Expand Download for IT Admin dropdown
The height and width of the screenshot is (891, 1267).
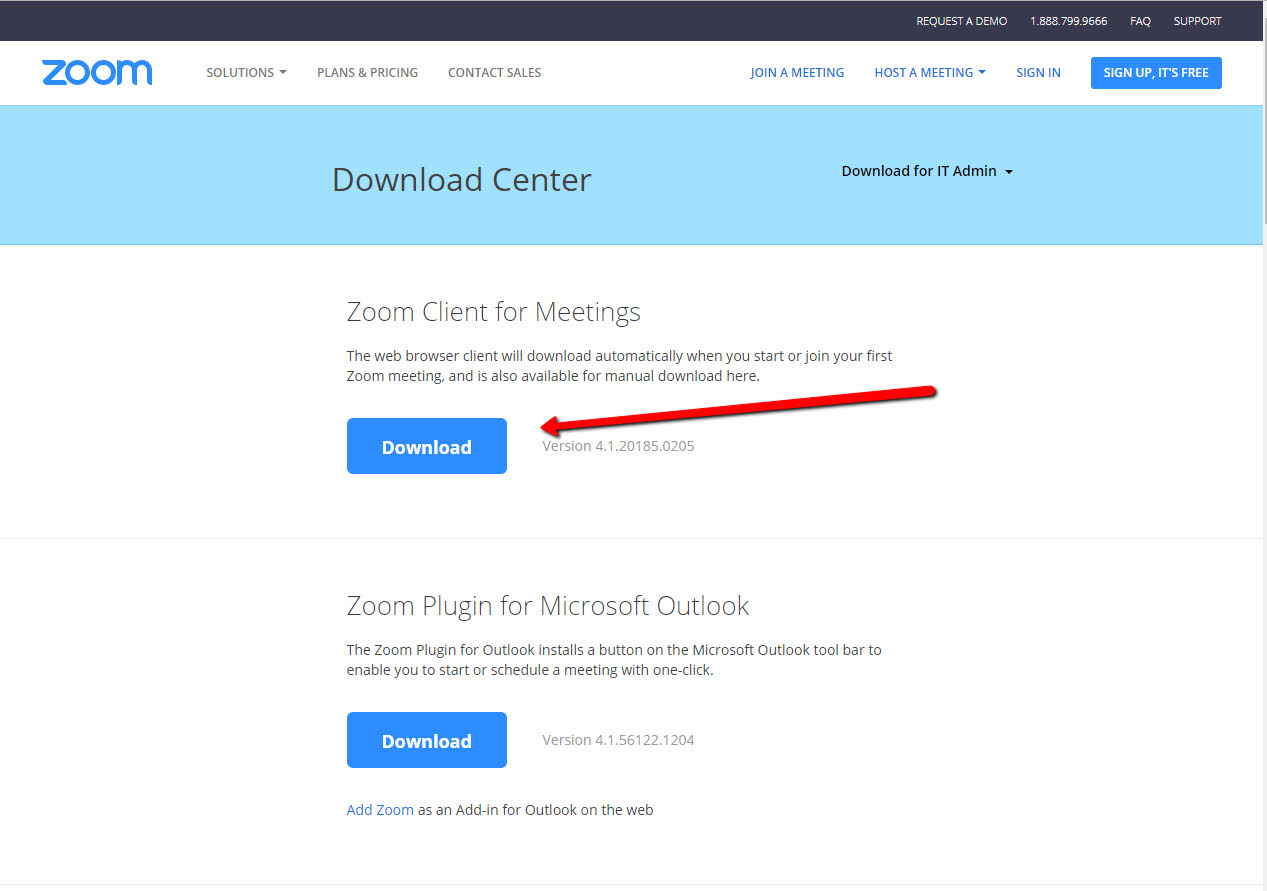927,171
